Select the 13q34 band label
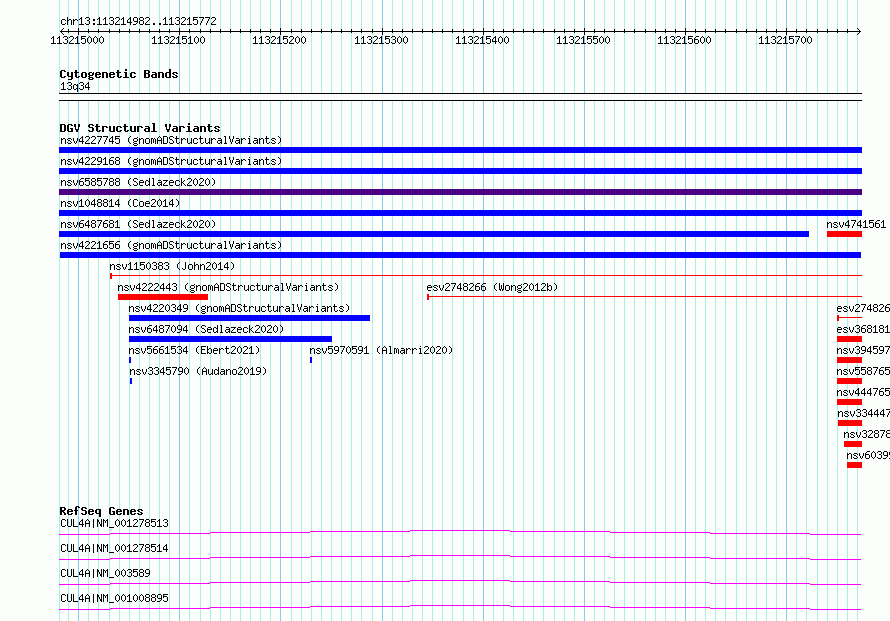The width and height of the screenshot is (890, 621). (x=75, y=86)
